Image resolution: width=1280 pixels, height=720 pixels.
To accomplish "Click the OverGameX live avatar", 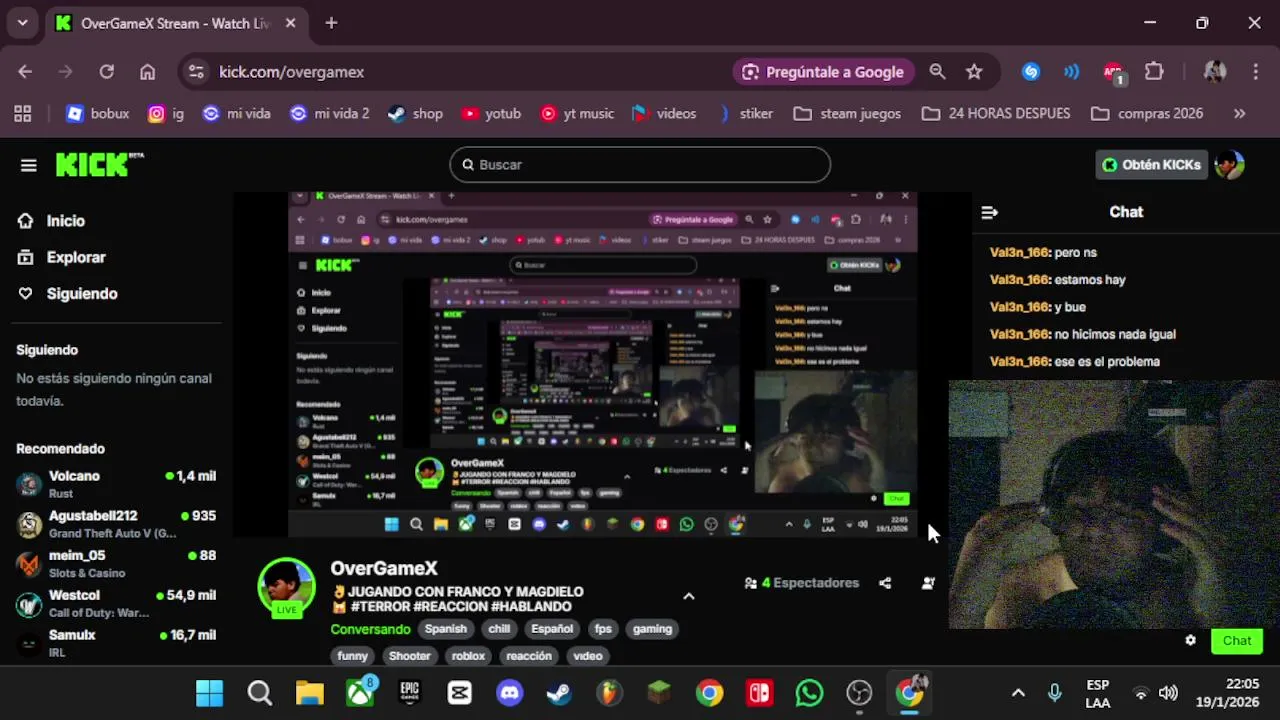I will [287, 586].
